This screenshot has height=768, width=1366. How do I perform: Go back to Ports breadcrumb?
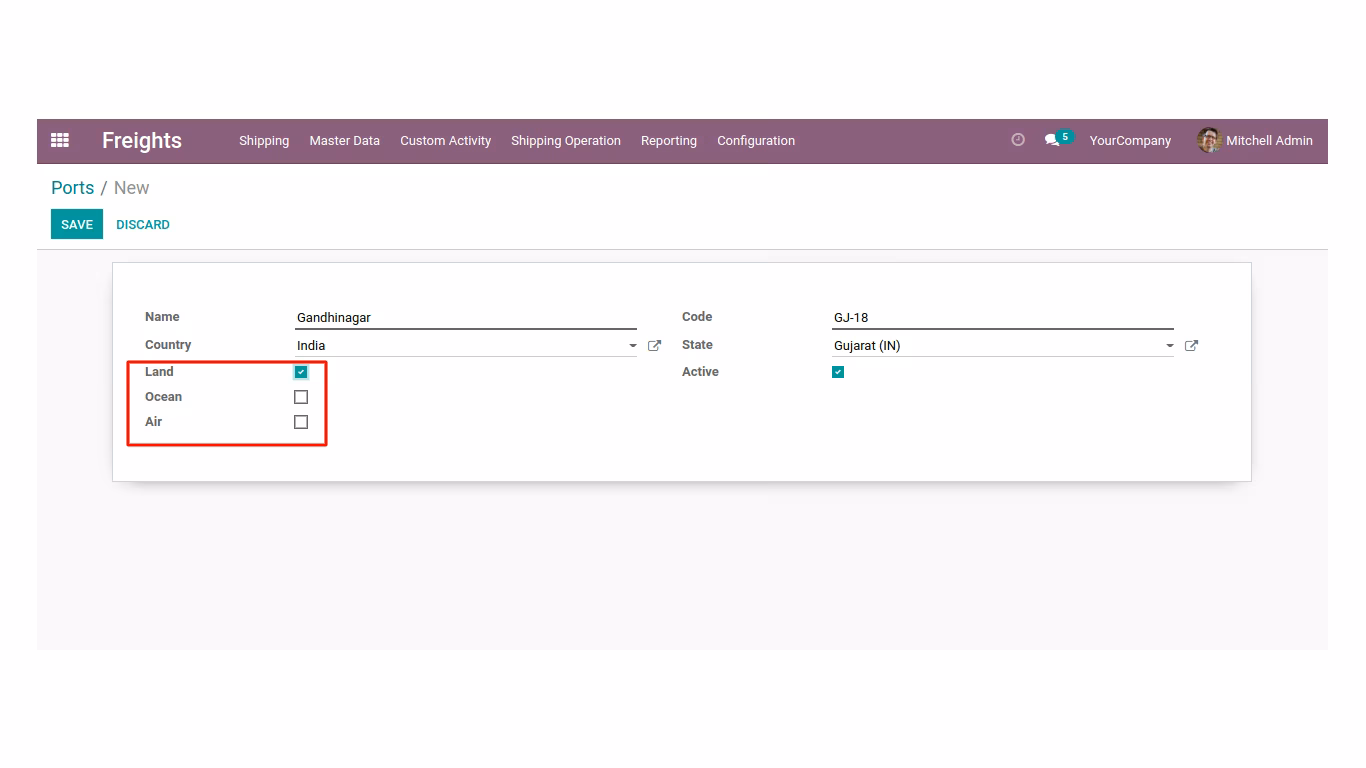click(72, 188)
